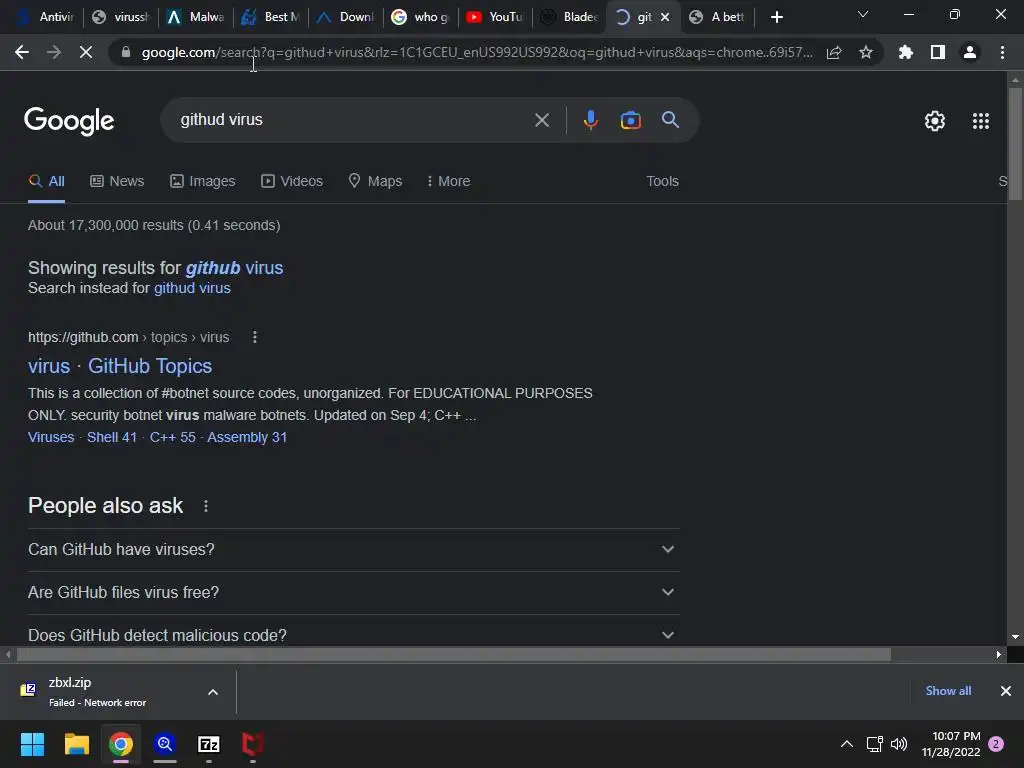The height and width of the screenshot is (768, 1024).
Task: Open the 'Shell 41' sublink
Action: tap(112, 437)
